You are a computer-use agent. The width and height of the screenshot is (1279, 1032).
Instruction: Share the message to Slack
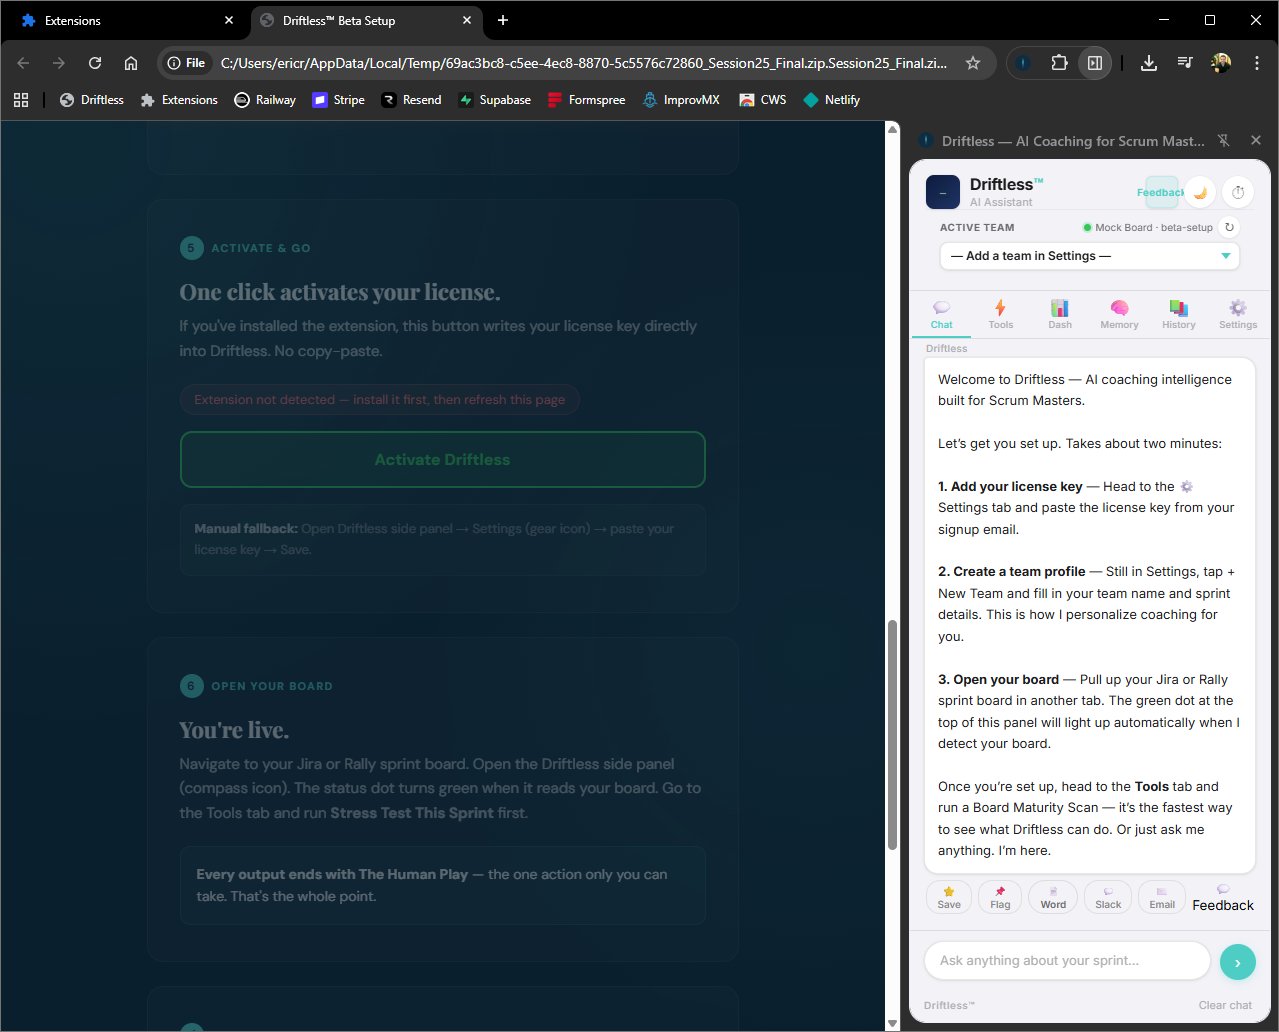pyautogui.click(x=1108, y=897)
